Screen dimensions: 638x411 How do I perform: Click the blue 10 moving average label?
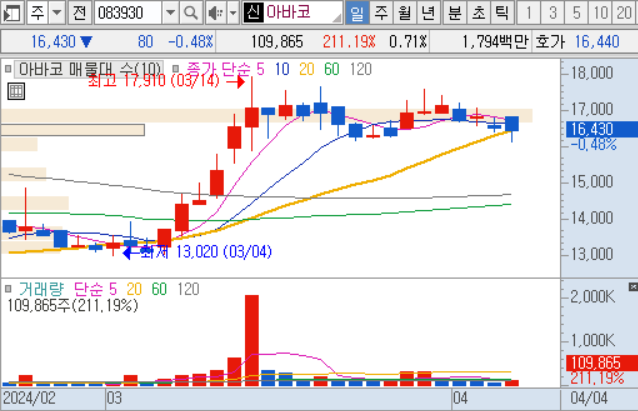click(x=282, y=69)
